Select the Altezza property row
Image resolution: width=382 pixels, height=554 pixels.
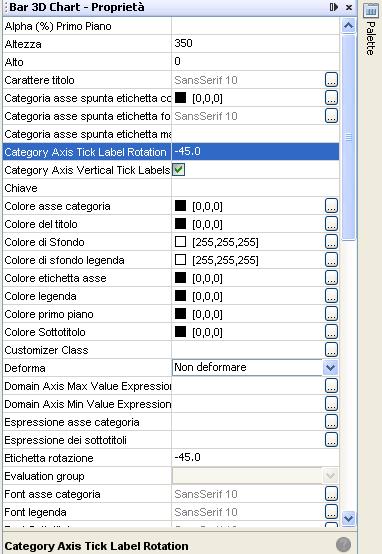pos(171,44)
